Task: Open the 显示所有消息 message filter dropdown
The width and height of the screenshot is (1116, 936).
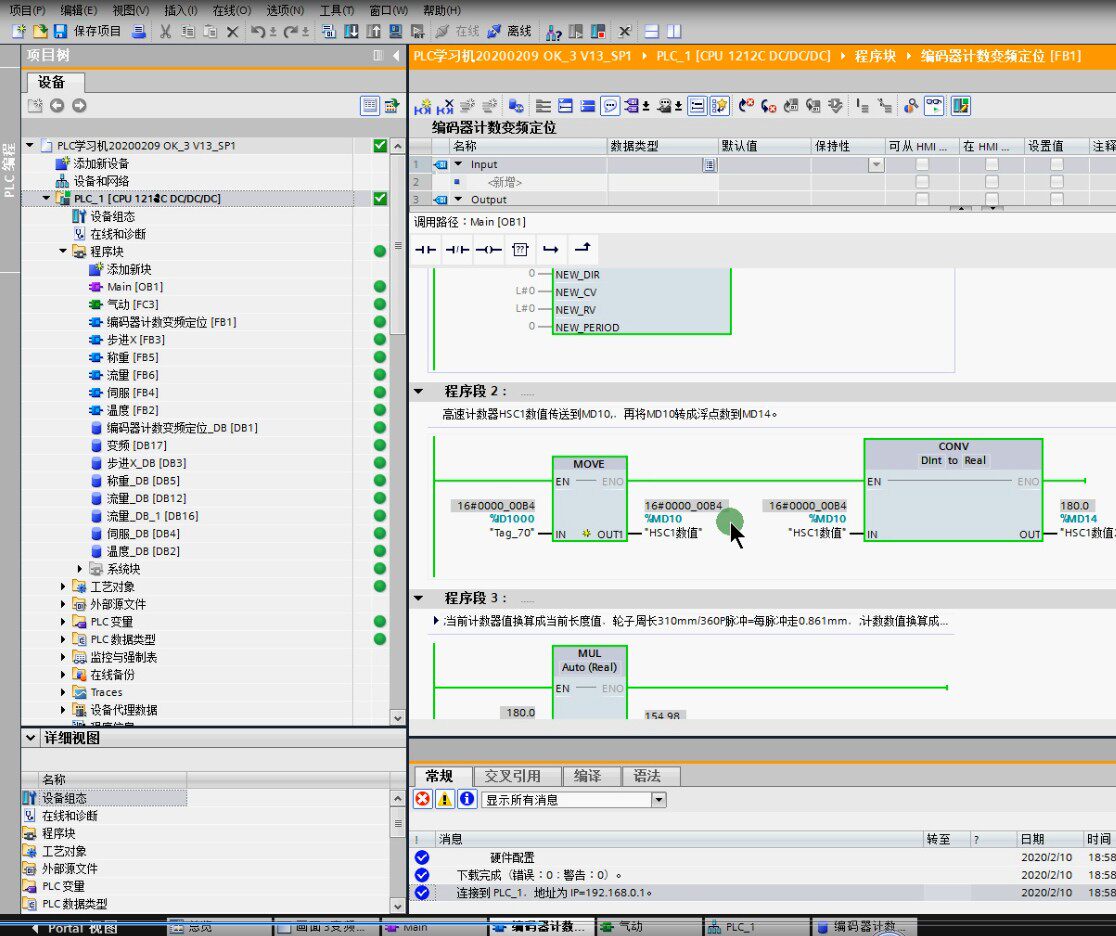Action: [658, 800]
